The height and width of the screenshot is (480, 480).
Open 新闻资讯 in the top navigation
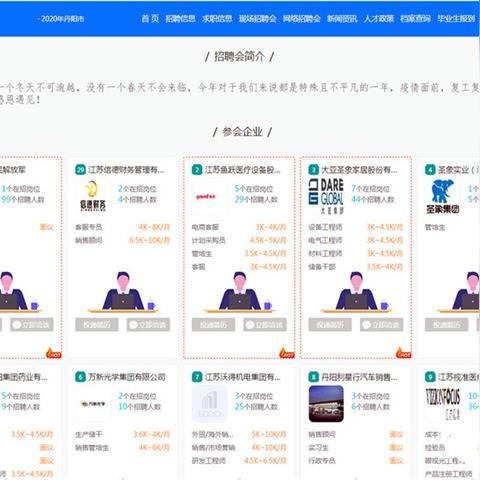coord(342,19)
